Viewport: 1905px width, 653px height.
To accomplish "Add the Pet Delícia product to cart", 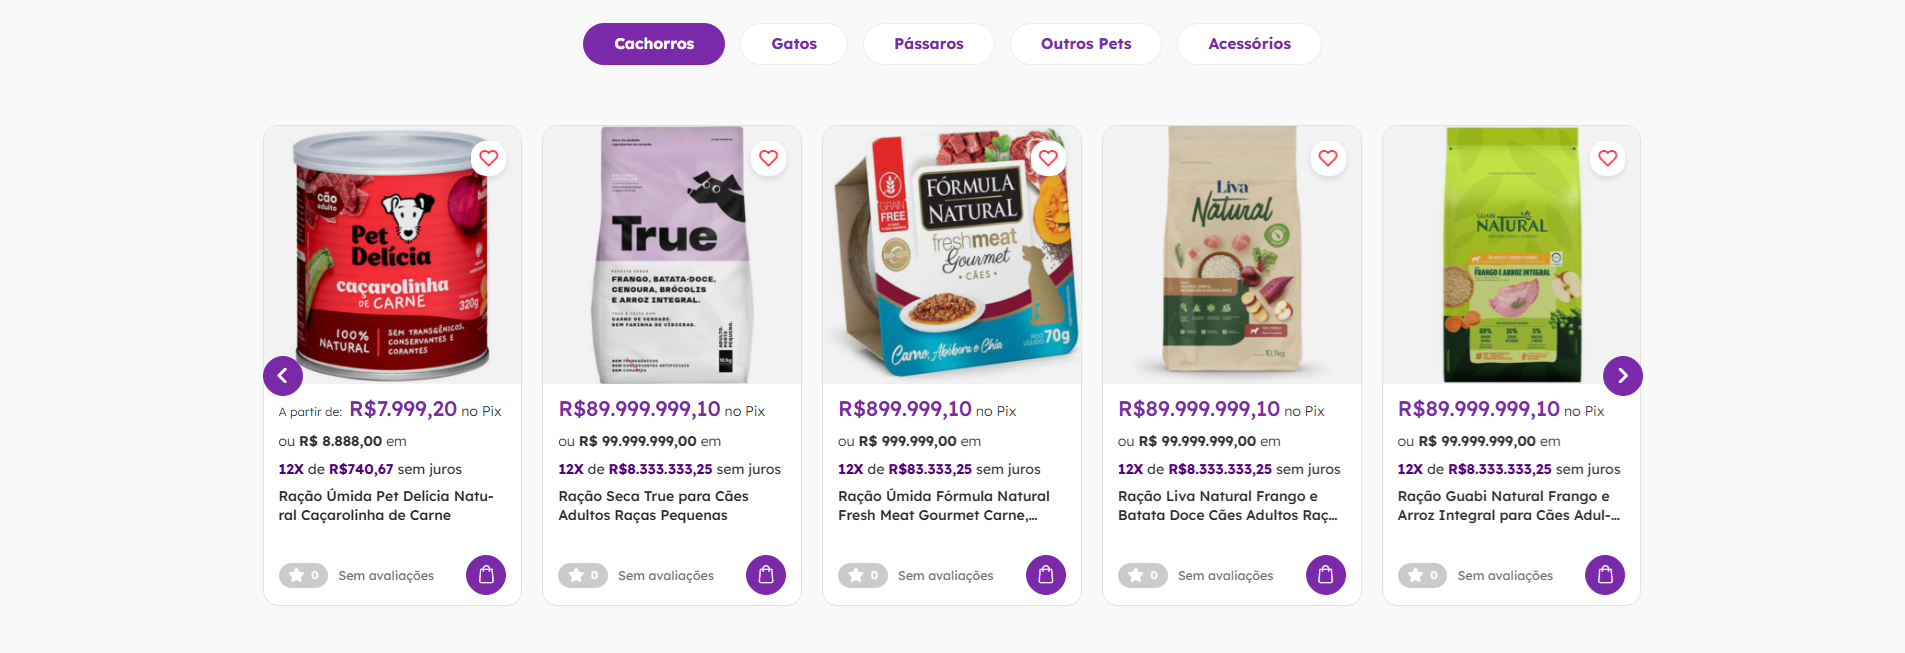I will 486,575.
